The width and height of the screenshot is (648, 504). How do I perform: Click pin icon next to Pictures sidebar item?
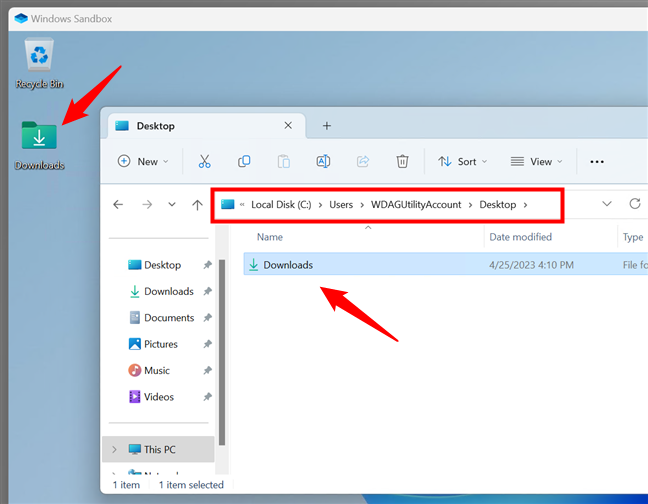[x=207, y=344]
